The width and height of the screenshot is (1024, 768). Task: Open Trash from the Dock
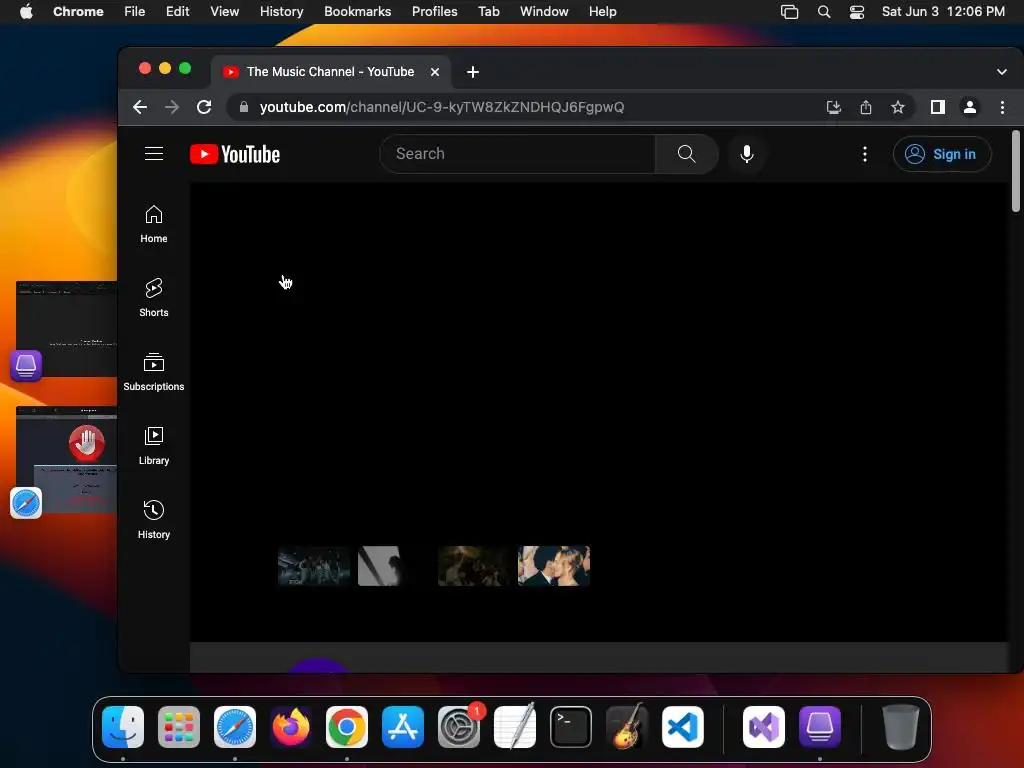901,727
